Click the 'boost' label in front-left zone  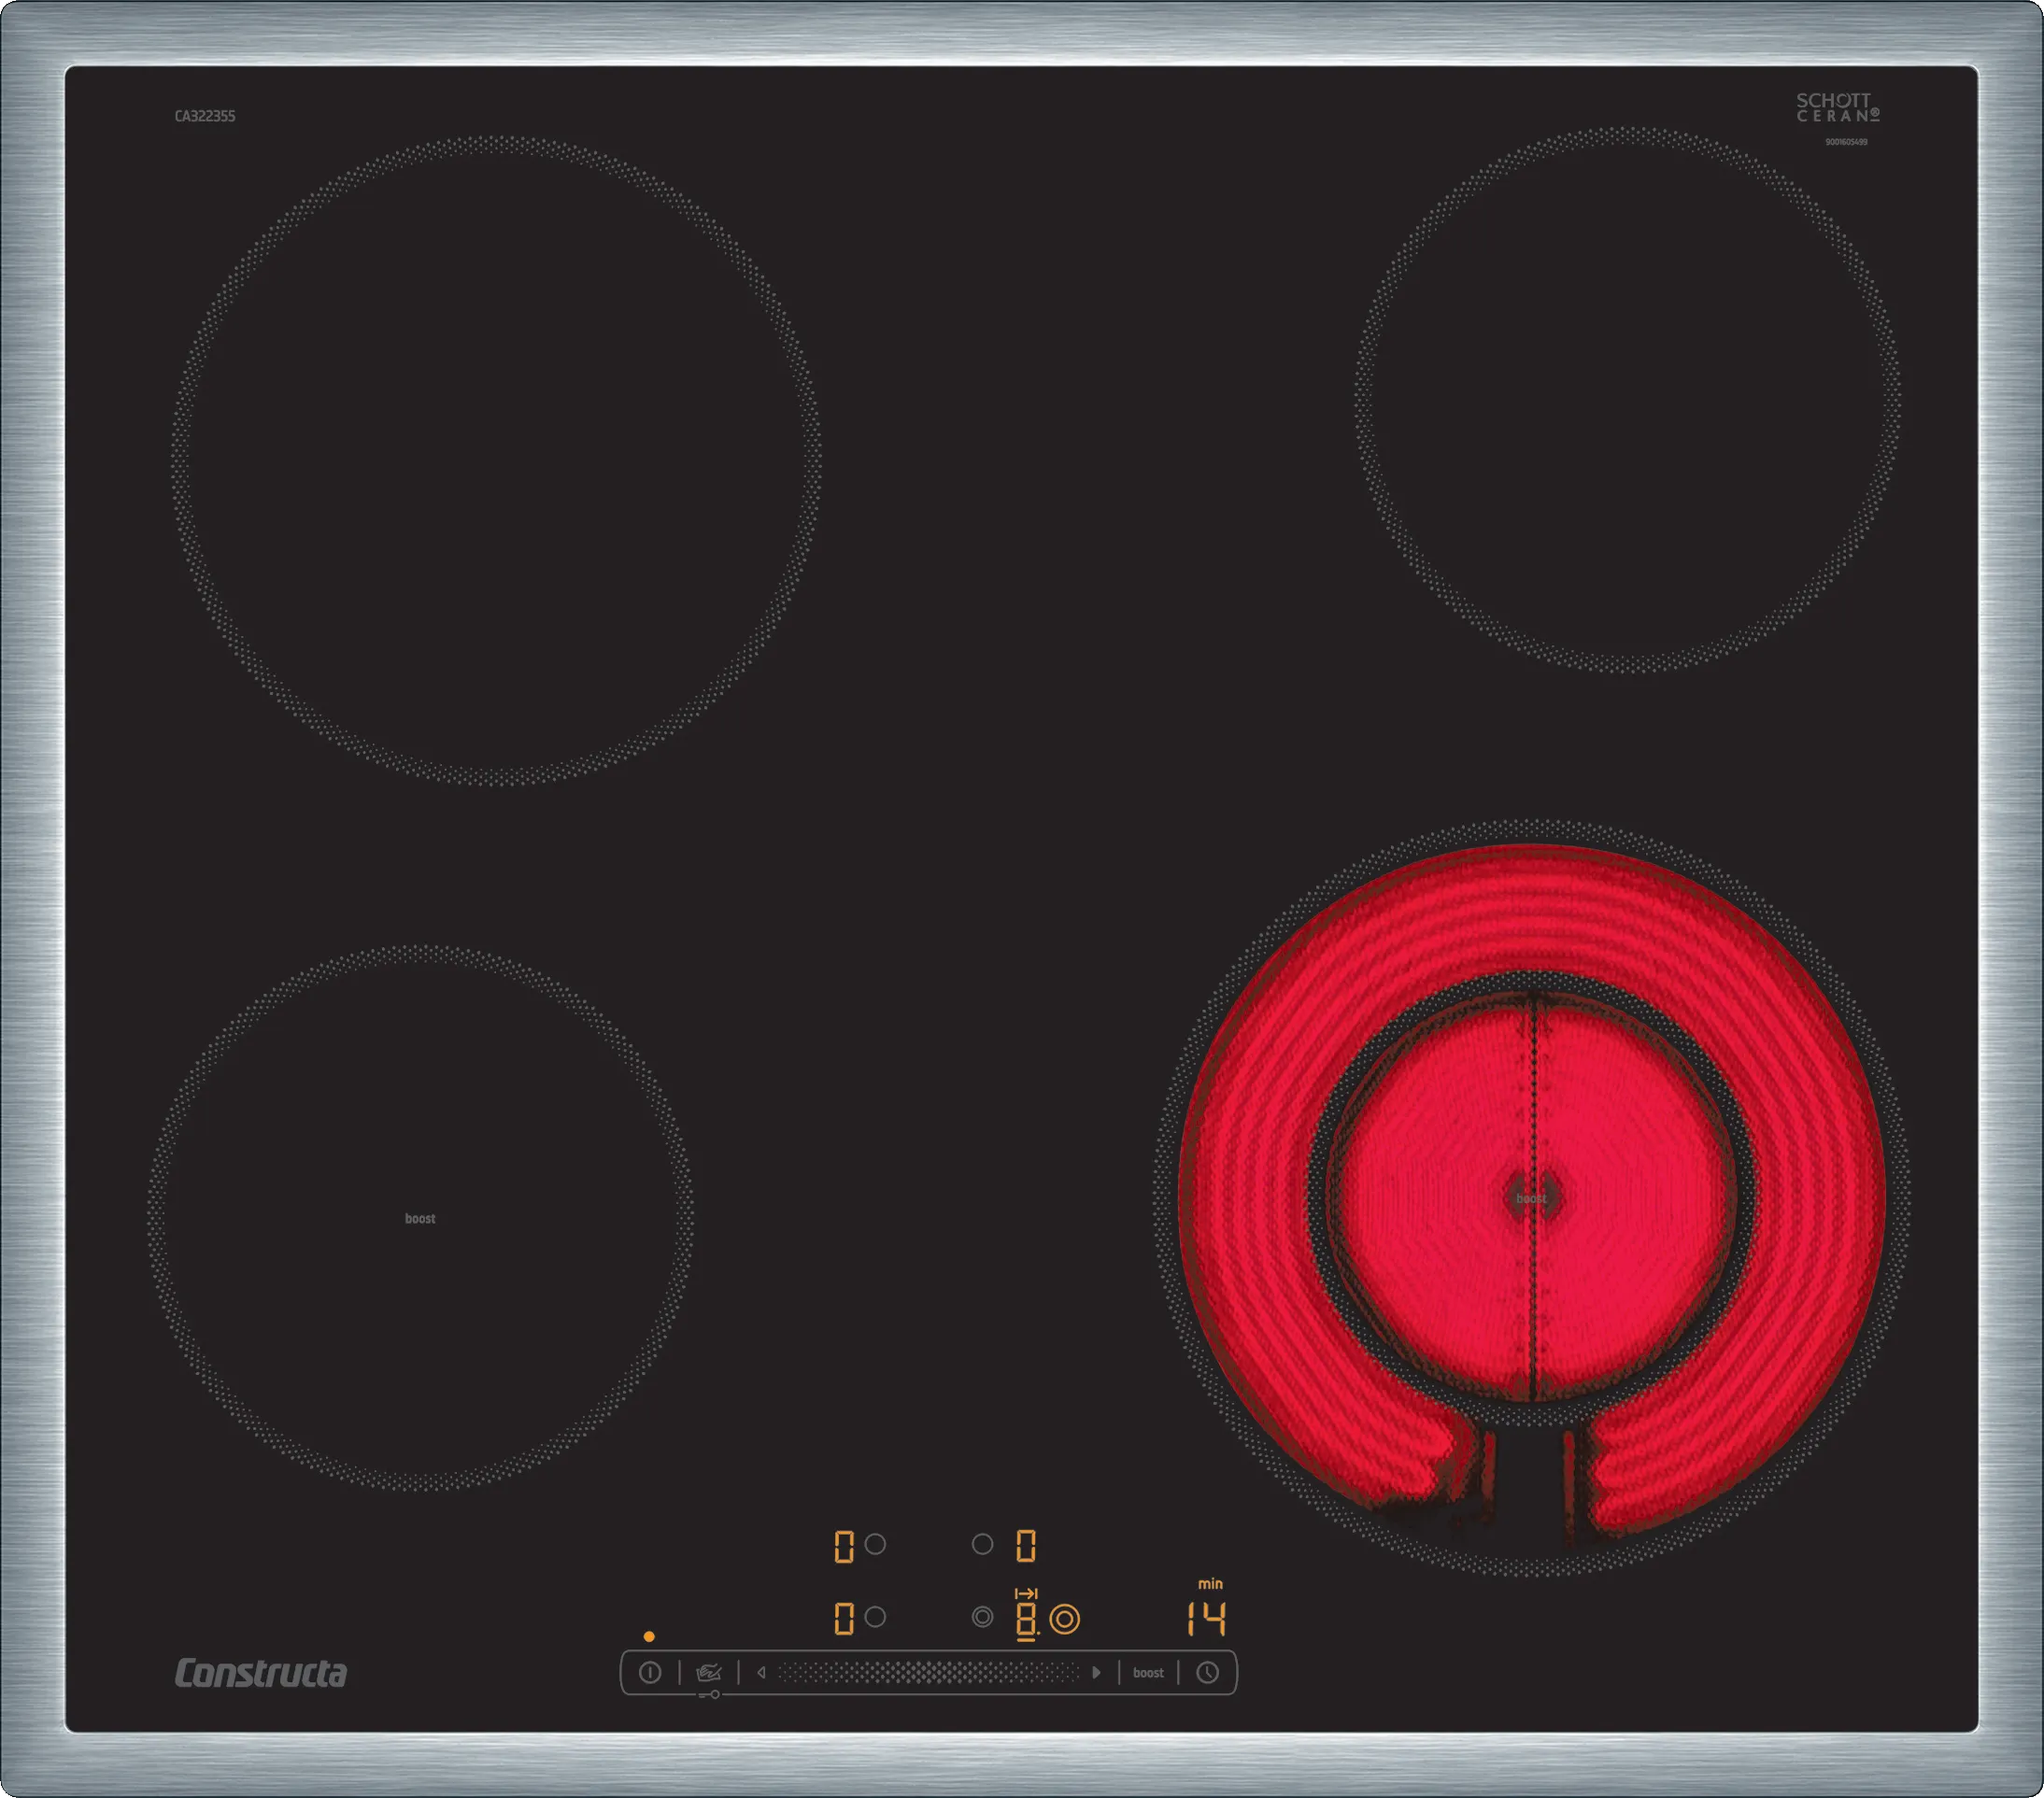[x=420, y=1218]
